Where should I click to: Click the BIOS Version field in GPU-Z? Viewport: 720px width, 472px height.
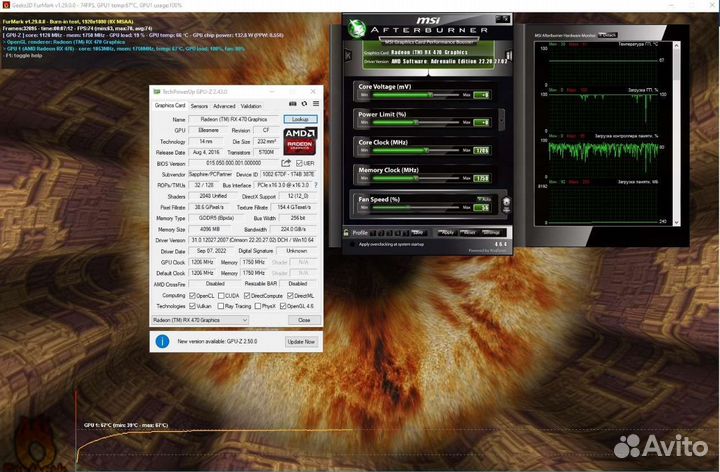click(x=234, y=163)
